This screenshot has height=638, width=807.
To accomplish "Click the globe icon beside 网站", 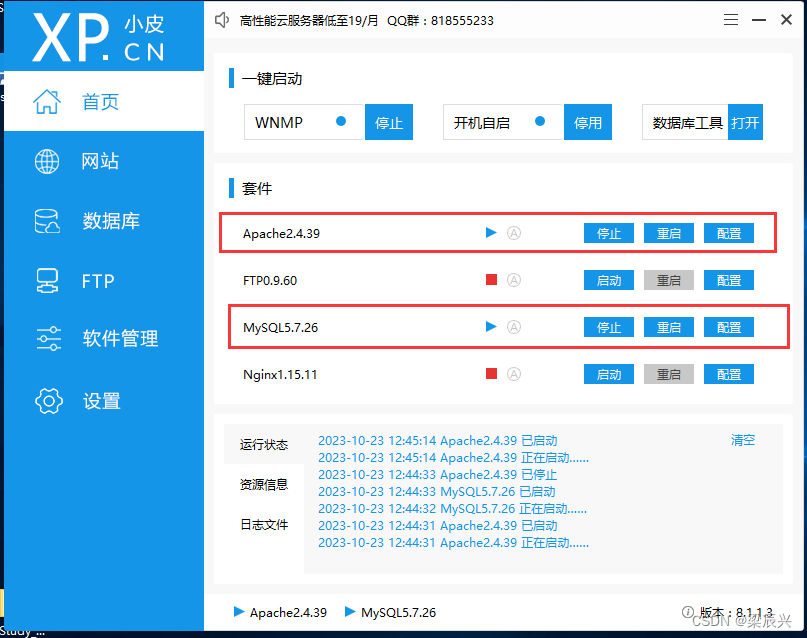I will click(47, 161).
